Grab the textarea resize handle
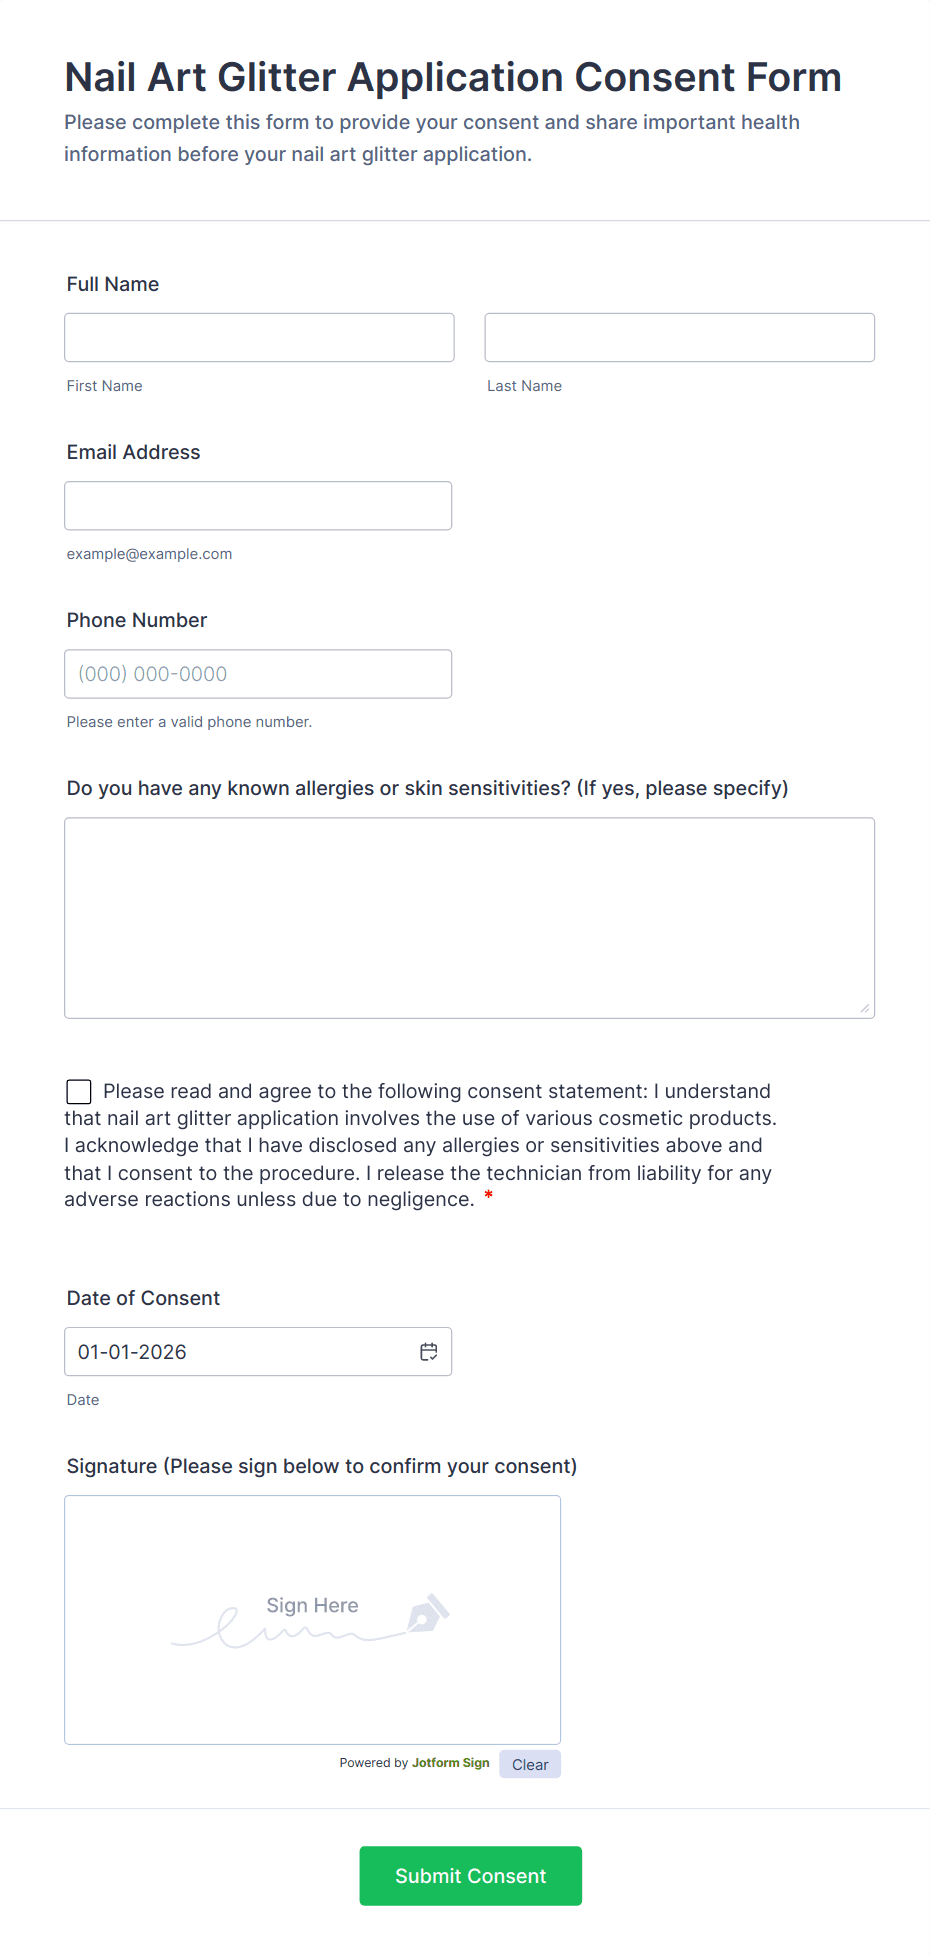930x1955 pixels. pos(865,1009)
